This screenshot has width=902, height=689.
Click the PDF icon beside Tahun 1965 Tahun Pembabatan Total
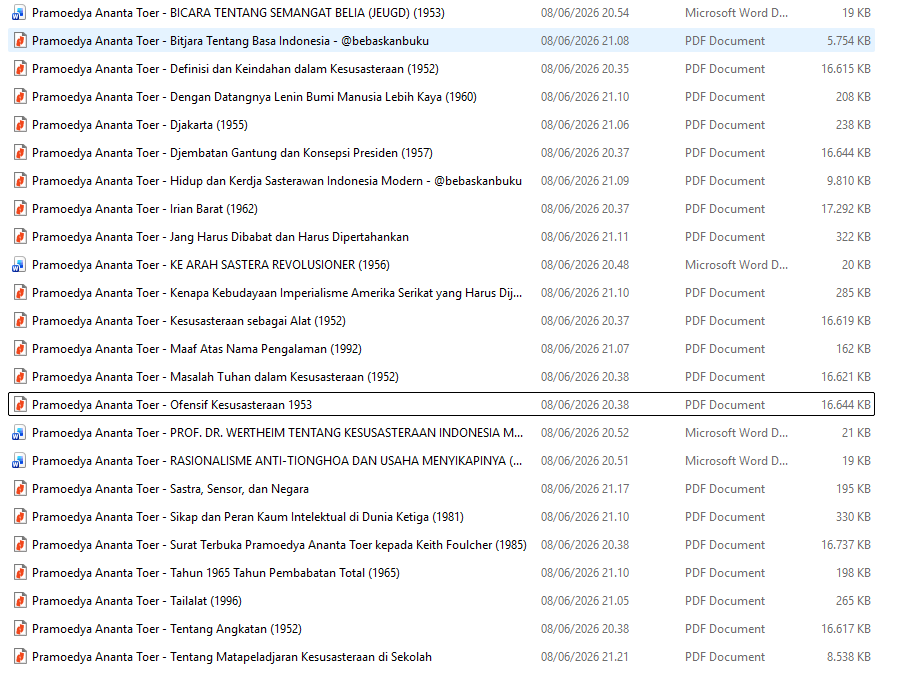click(20, 573)
